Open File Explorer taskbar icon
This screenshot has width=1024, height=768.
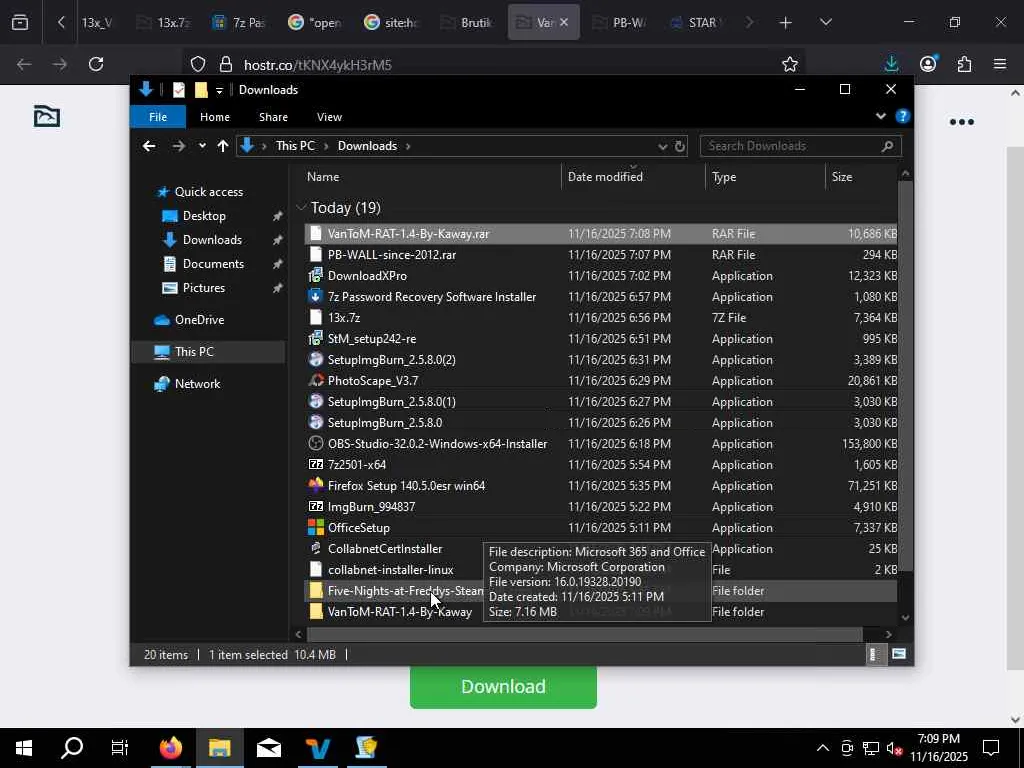click(219, 748)
